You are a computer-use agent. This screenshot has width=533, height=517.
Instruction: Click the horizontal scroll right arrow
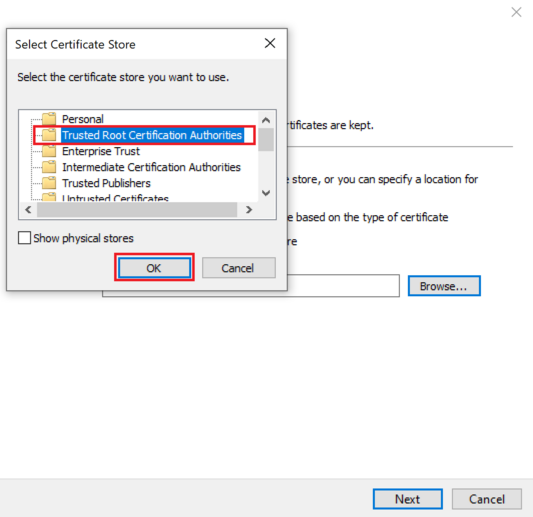(249, 210)
